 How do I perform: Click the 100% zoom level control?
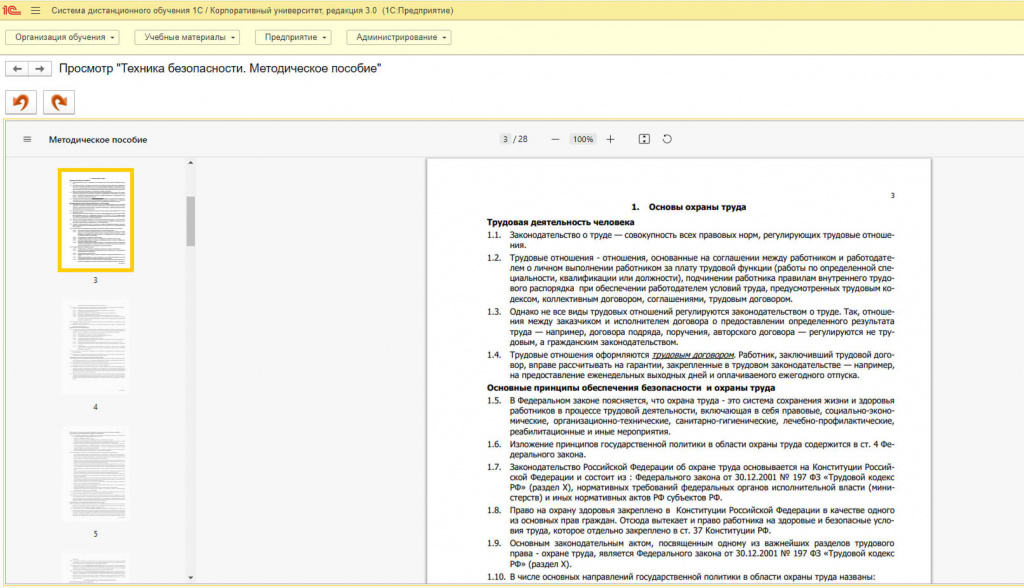click(x=582, y=139)
